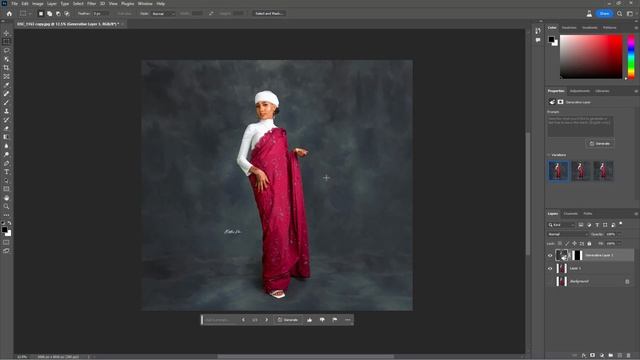Click the Select and Mask button
This screenshot has height=360, width=640.
pos(269,13)
